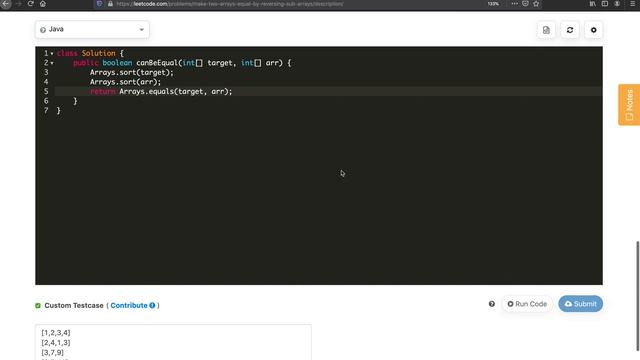Viewport: 640px width, 360px height.
Task: Click the line 'Arrays.sort(target);'
Action: click(131, 72)
